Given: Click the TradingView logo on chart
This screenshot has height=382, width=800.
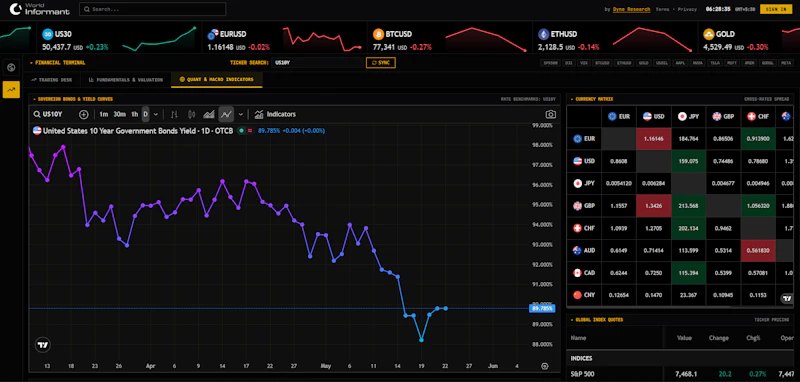Looking at the screenshot, I should [x=43, y=345].
